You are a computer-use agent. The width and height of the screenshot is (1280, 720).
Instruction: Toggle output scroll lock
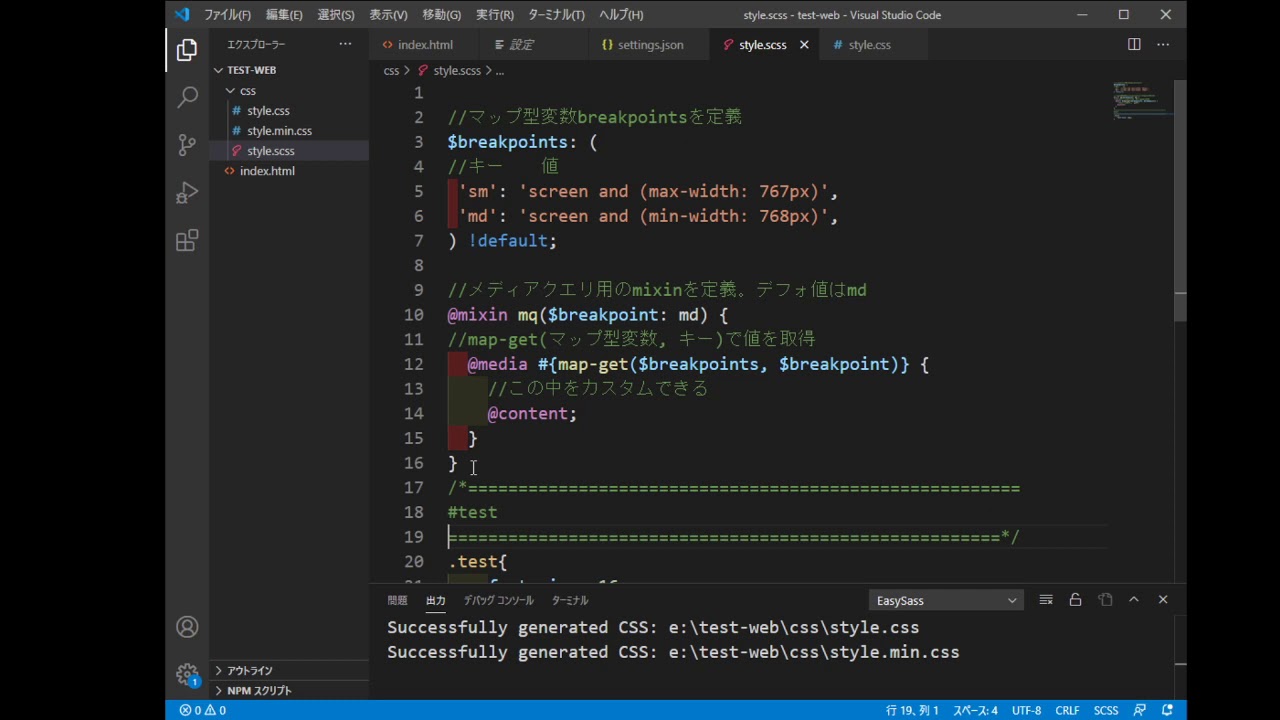point(1075,600)
